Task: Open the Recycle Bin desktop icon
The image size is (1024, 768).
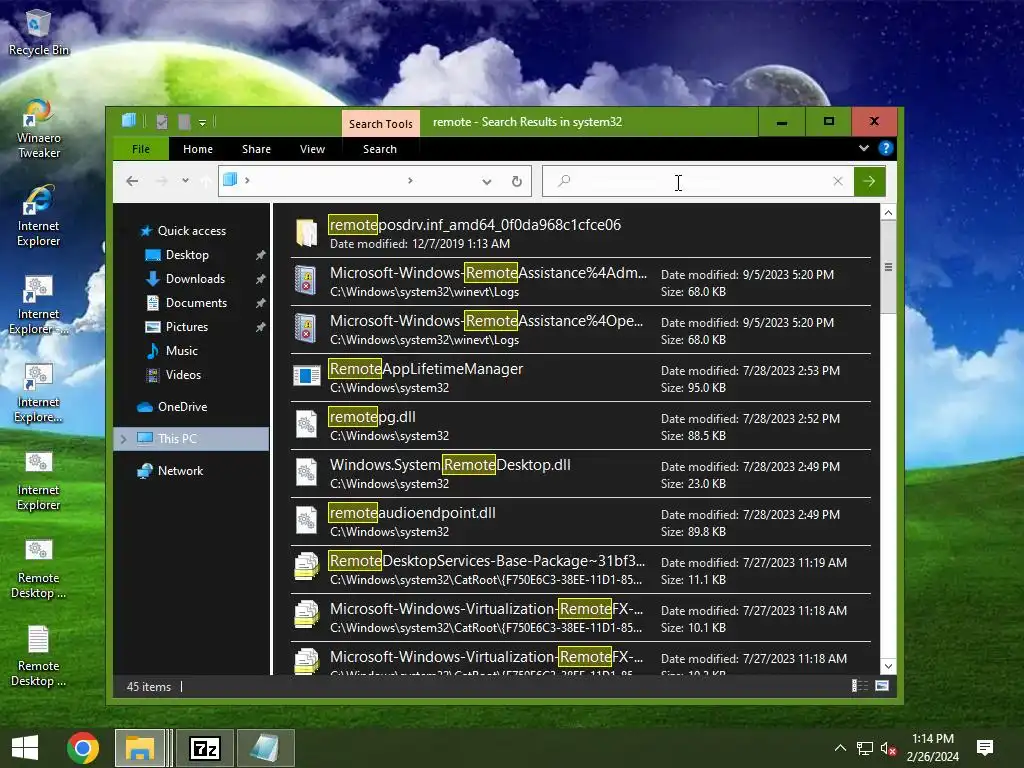Action: coord(38,33)
